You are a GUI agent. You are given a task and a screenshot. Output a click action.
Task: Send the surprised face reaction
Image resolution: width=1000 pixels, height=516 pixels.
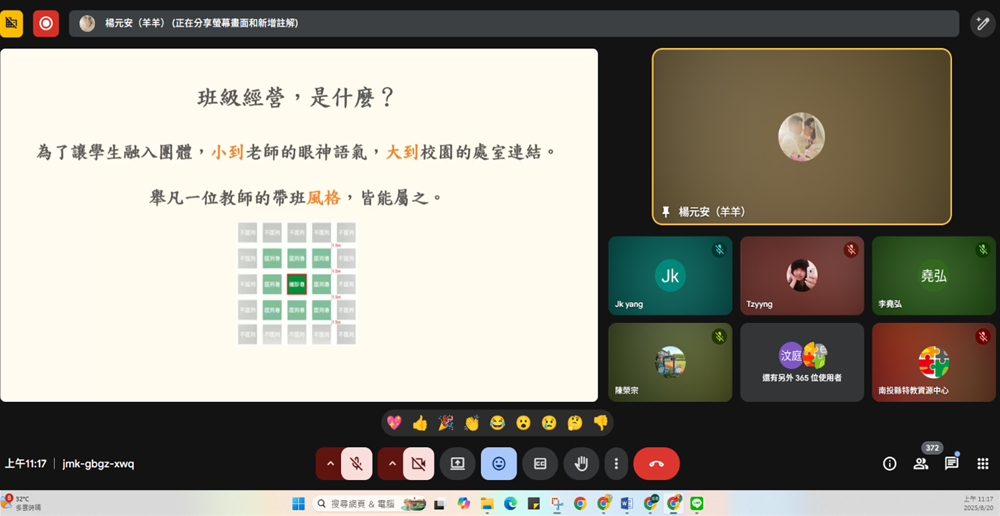pyautogui.click(x=524, y=423)
